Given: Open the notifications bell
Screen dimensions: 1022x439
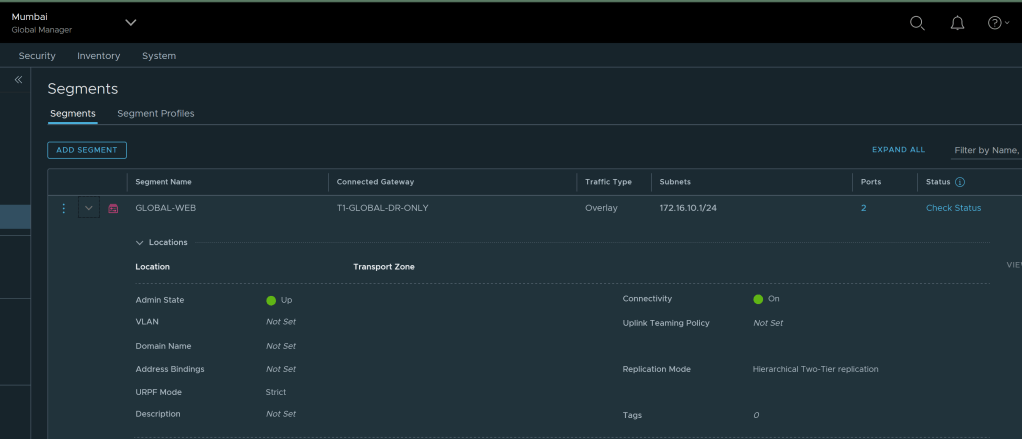Looking at the screenshot, I should pos(957,23).
